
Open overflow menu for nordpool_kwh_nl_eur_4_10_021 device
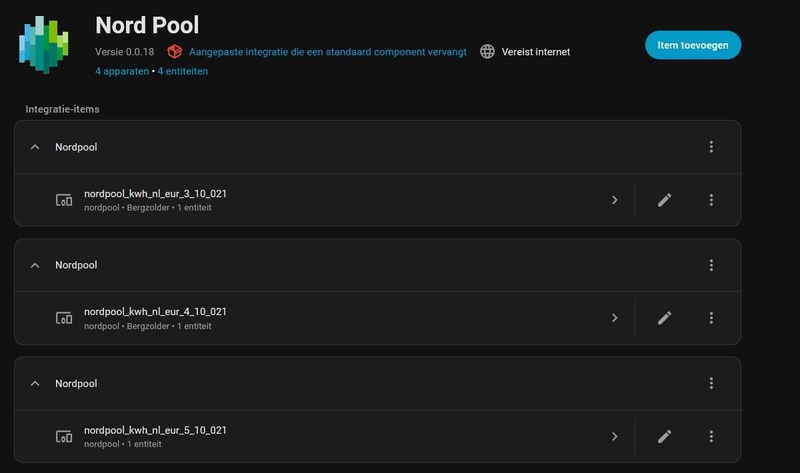(x=711, y=318)
